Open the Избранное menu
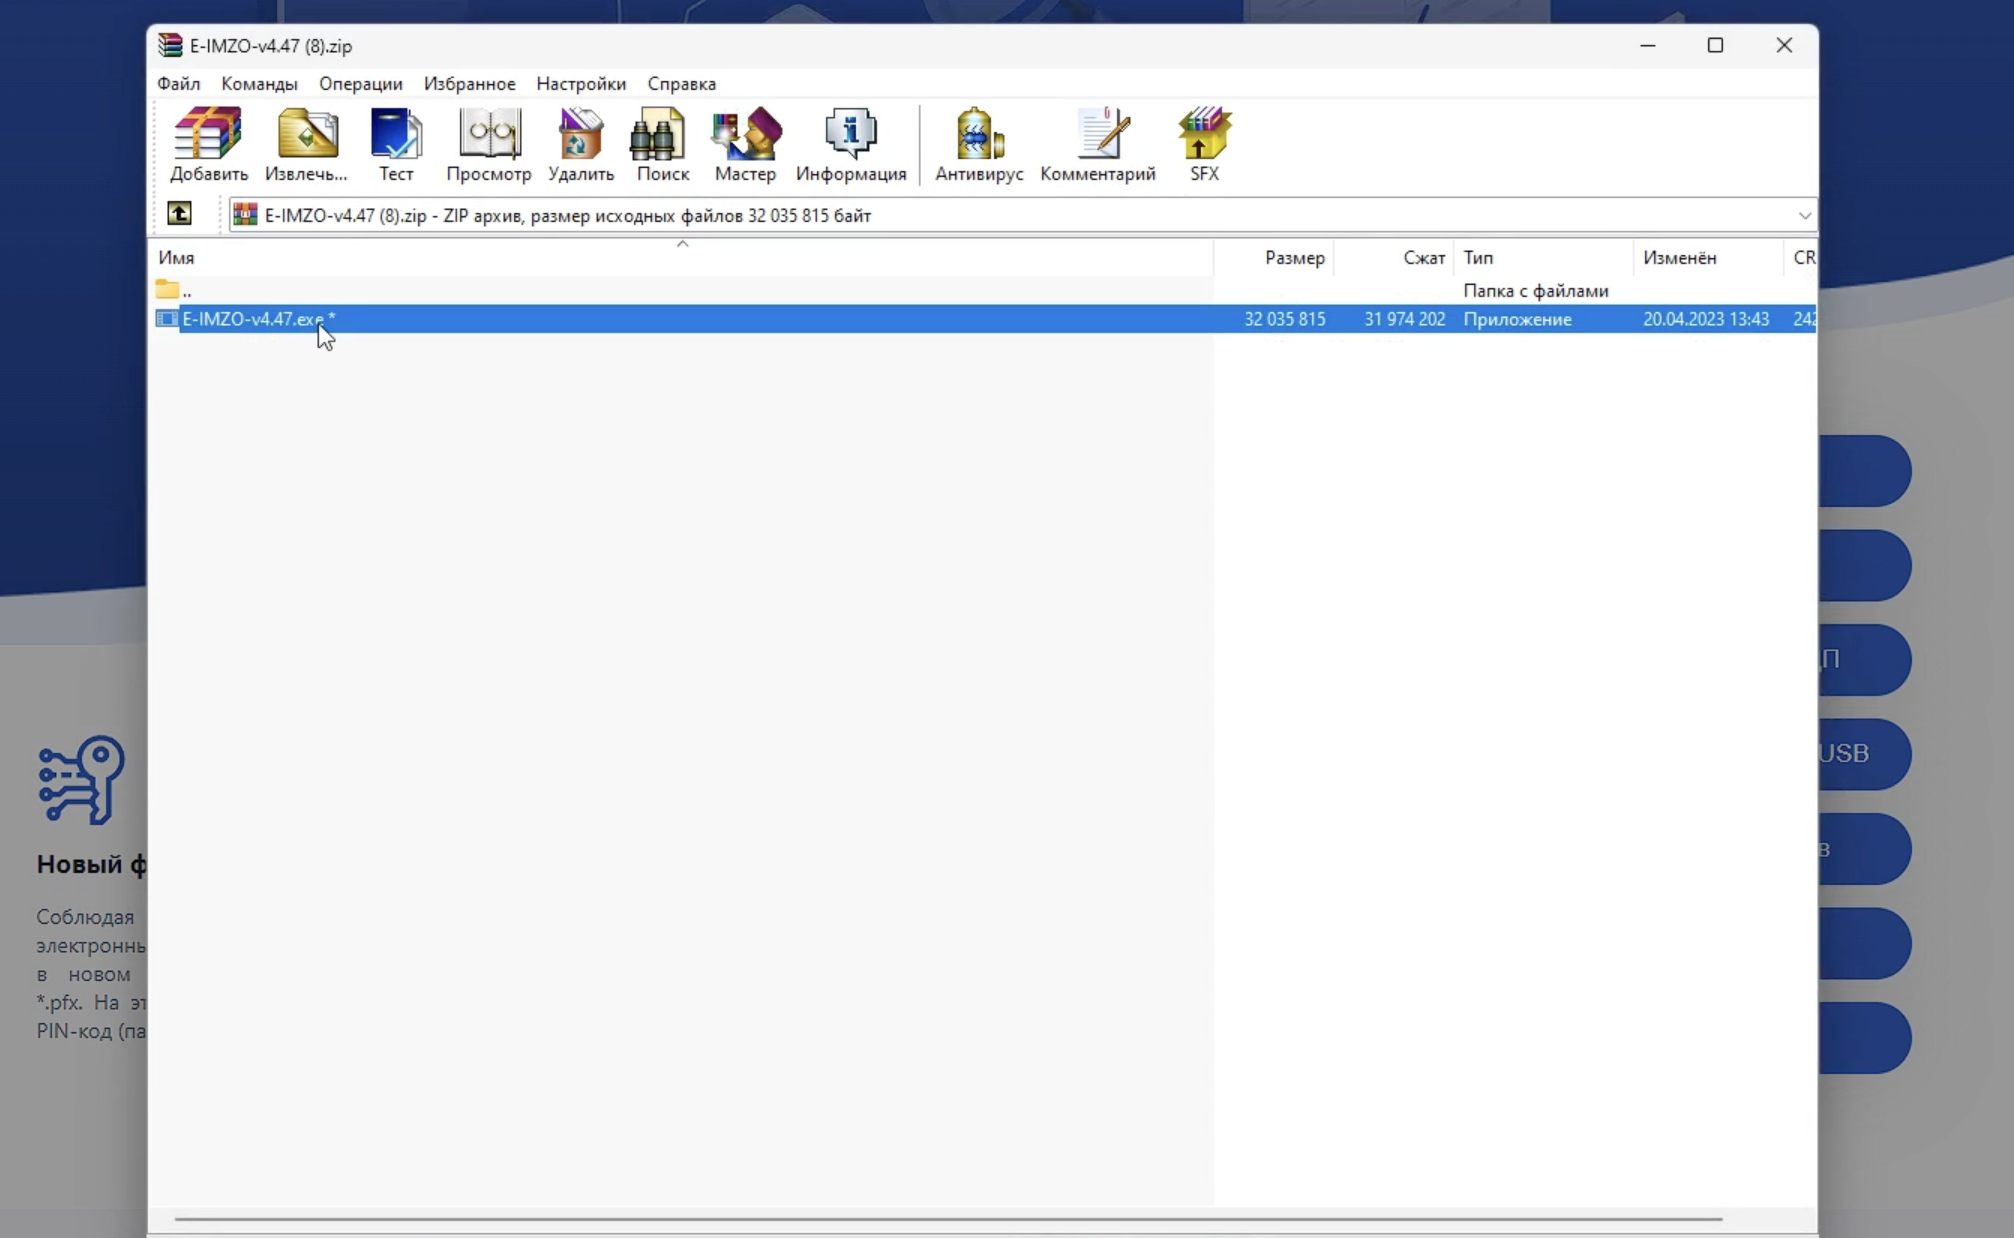Viewport: 2014px width, 1238px height. [x=469, y=84]
